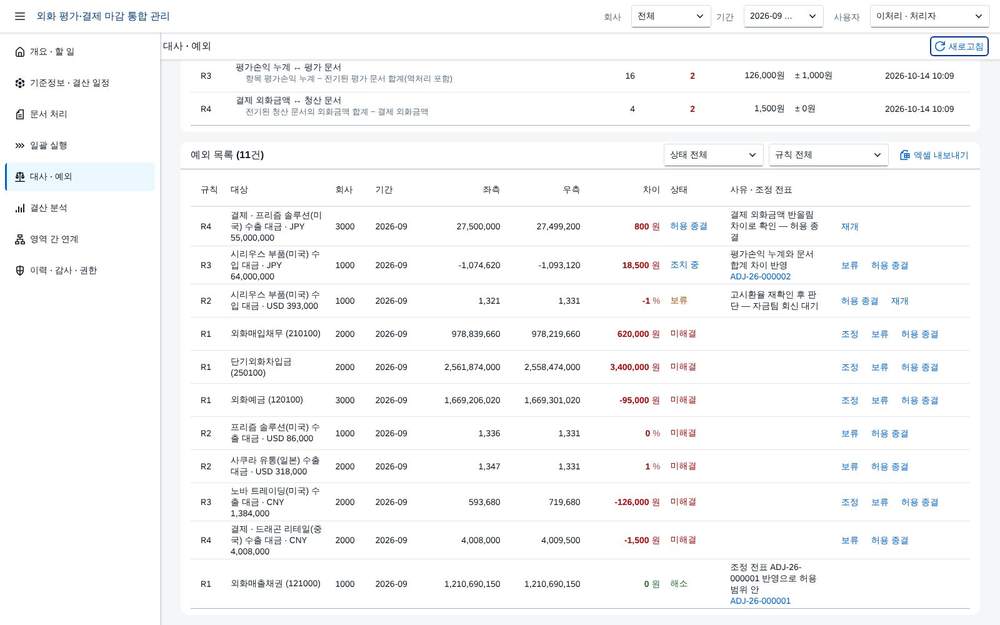This screenshot has width=1000, height=625.
Task: Click the 조치 중 status text
Action: [x=684, y=265]
